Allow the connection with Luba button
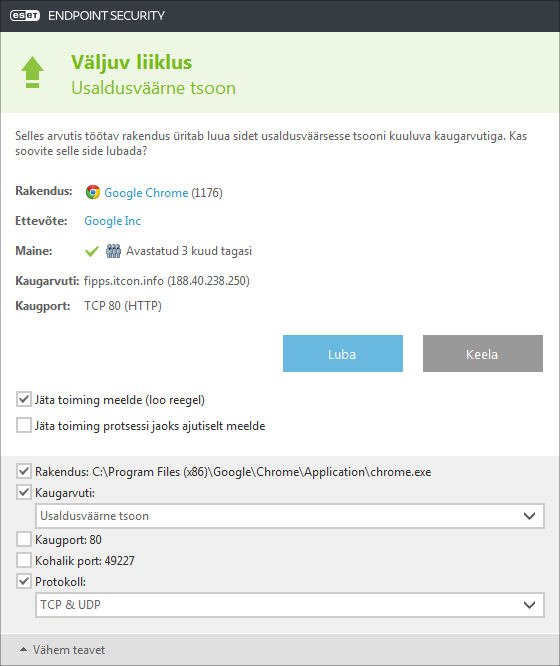 point(343,353)
